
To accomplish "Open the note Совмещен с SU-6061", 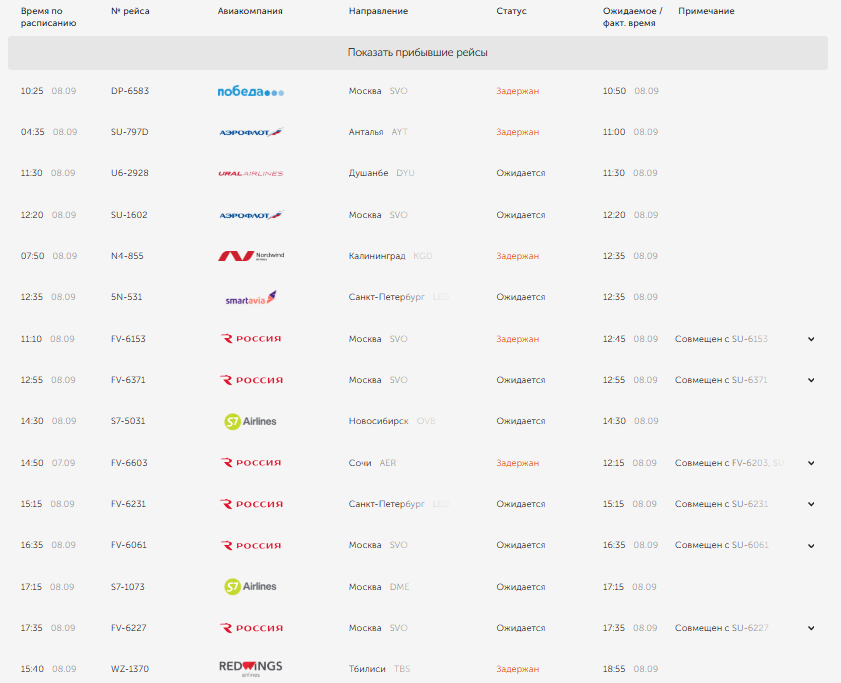I will 721,545.
